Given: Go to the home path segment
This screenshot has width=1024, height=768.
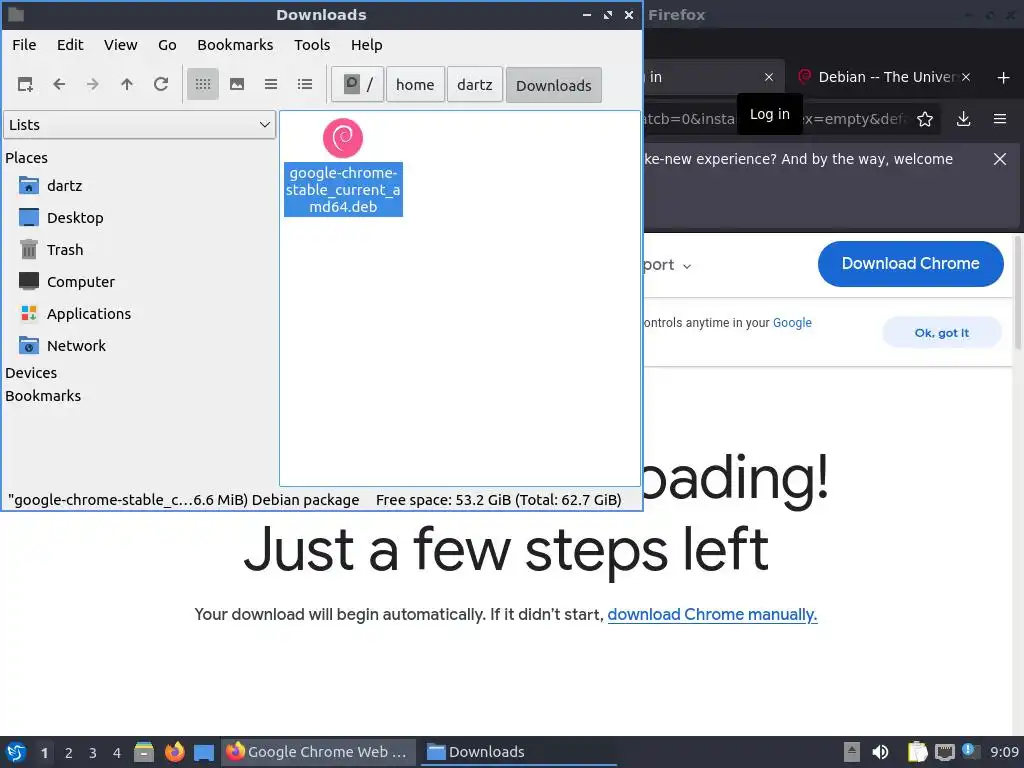Looking at the screenshot, I should 415,84.
